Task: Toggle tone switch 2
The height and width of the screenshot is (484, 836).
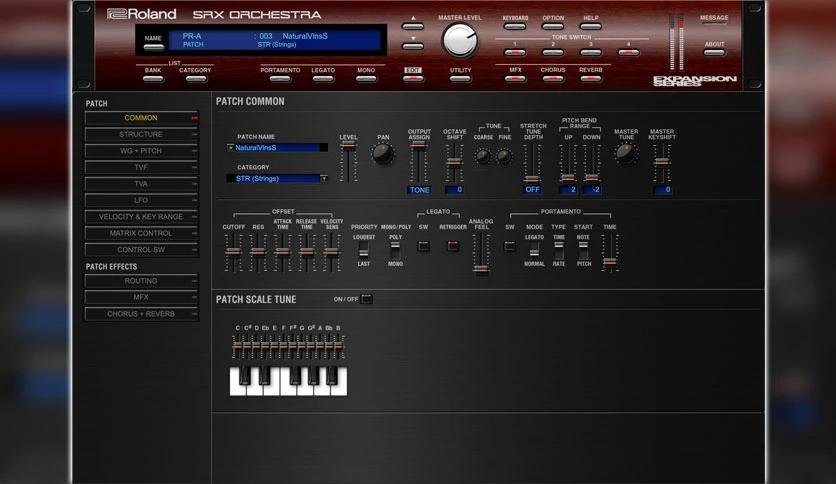Action: [553, 52]
